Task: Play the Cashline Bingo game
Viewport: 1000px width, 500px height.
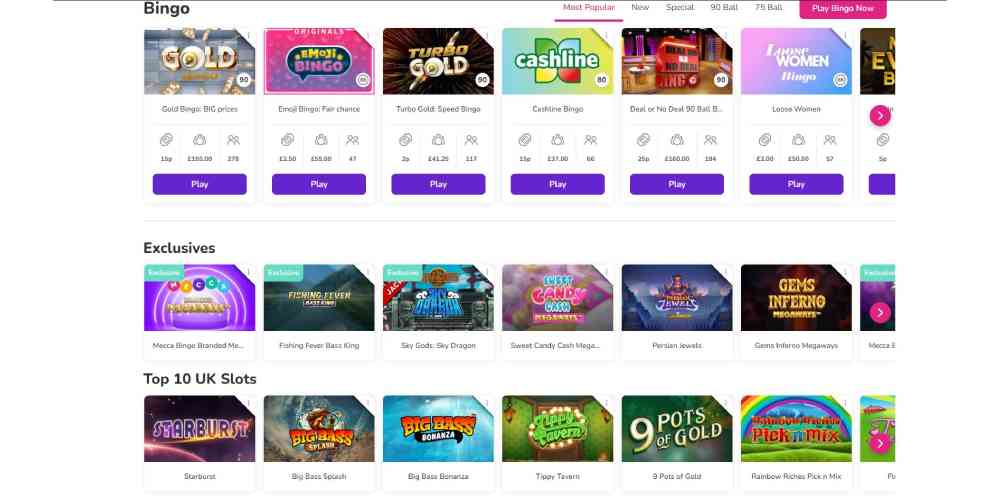Action: pyautogui.click(x=557, y=184)
